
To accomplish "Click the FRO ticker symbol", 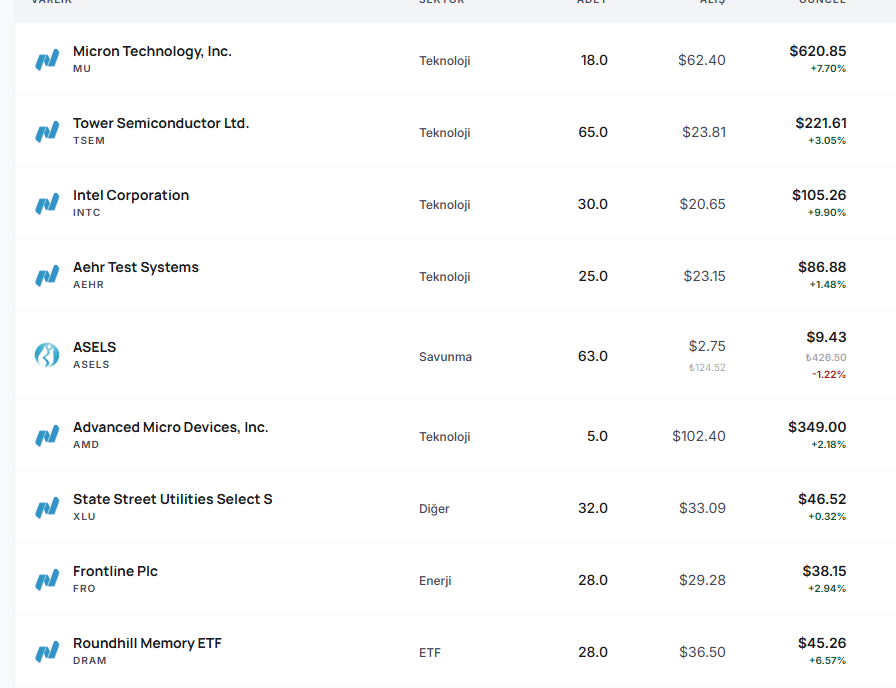I will 84,589.
